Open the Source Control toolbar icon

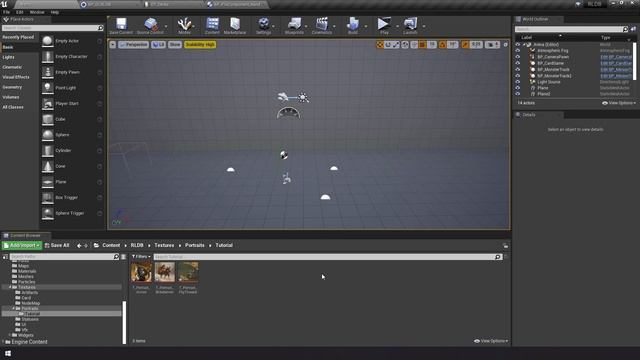click(x=151, y=24)
